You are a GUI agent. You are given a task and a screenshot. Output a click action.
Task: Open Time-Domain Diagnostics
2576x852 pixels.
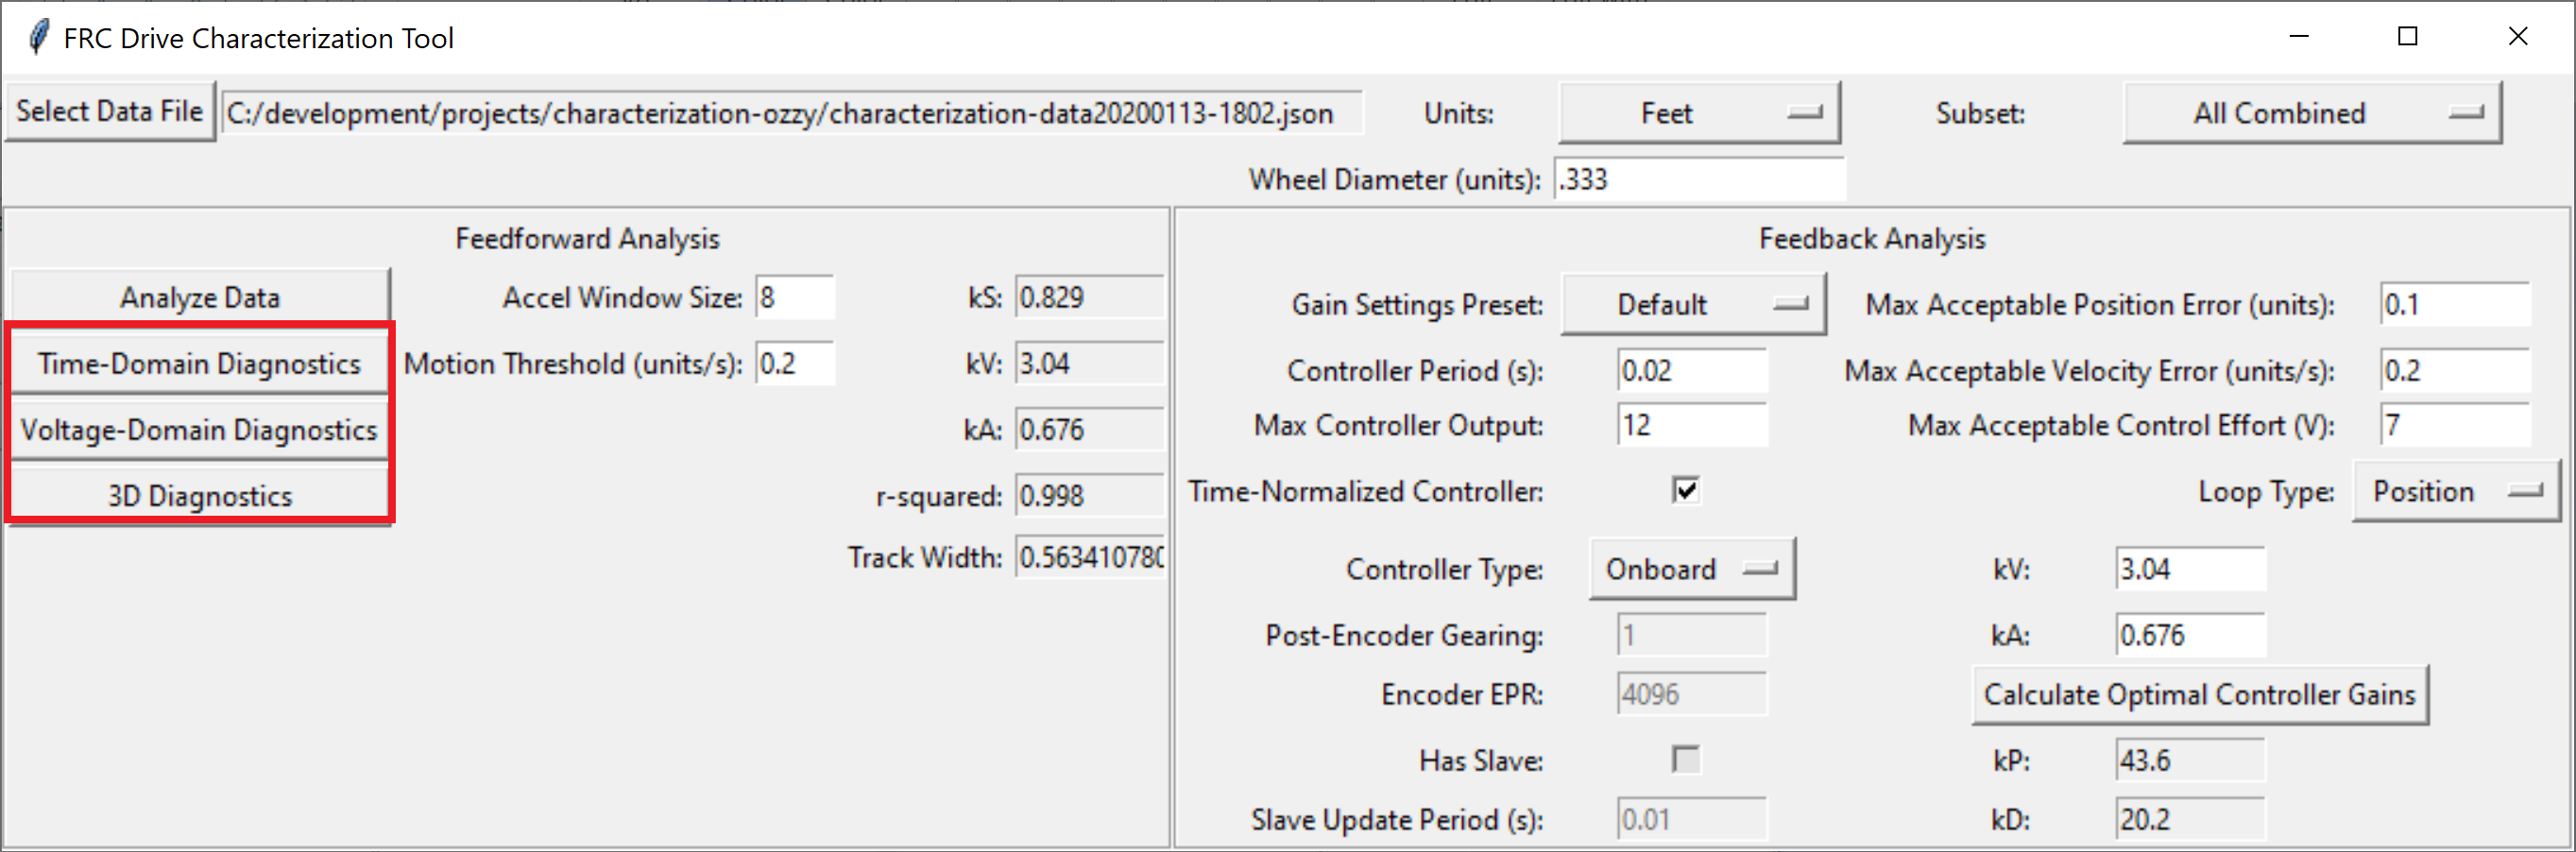point(199,364)
